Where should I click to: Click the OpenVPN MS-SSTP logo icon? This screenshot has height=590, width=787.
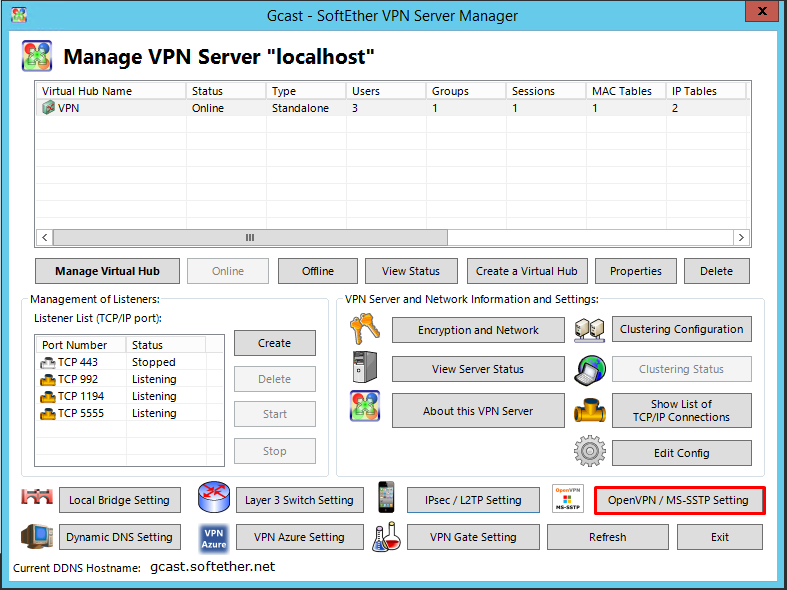[568, 498]
